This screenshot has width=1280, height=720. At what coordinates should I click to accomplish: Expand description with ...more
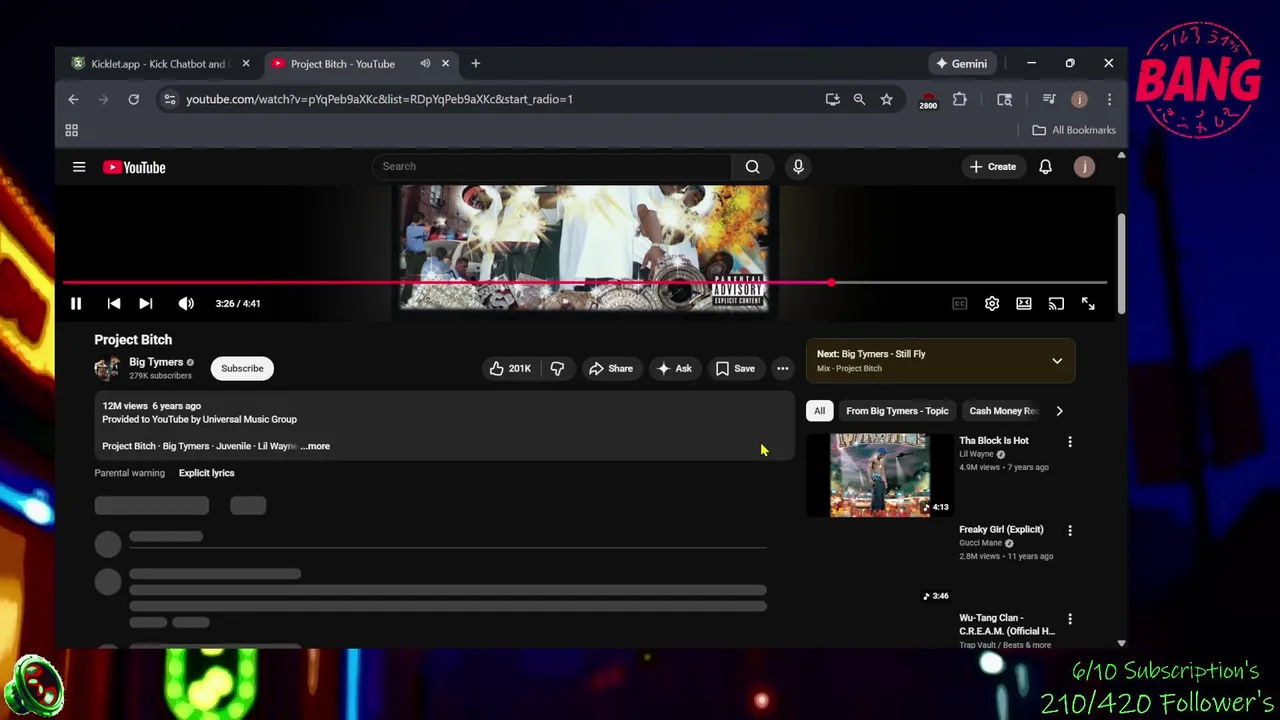[x=316, y=446]
